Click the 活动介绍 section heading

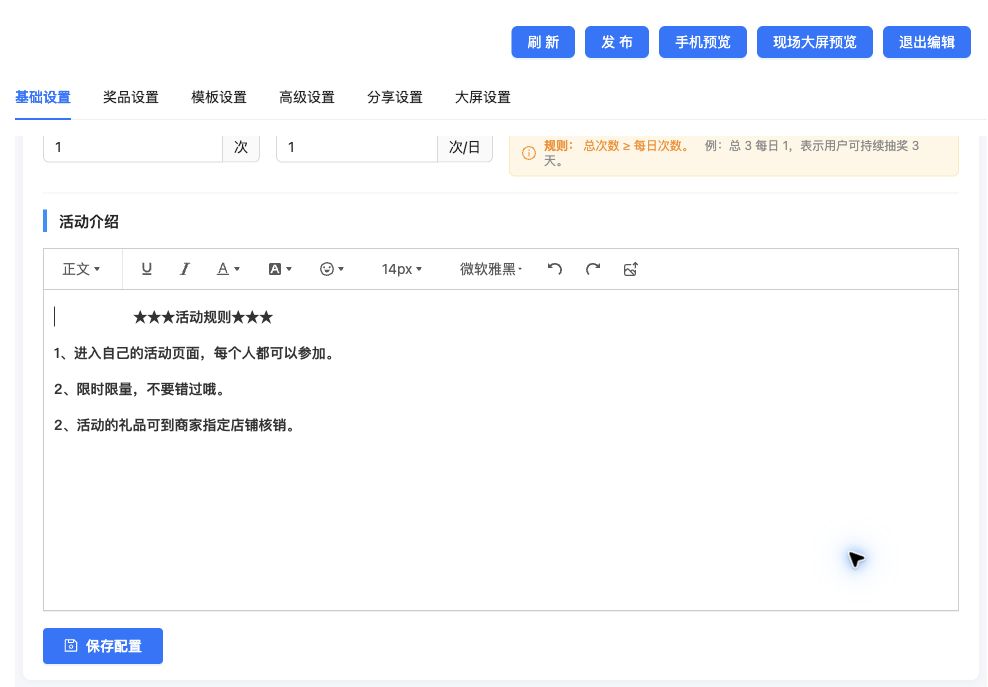(x=89, y=222)
